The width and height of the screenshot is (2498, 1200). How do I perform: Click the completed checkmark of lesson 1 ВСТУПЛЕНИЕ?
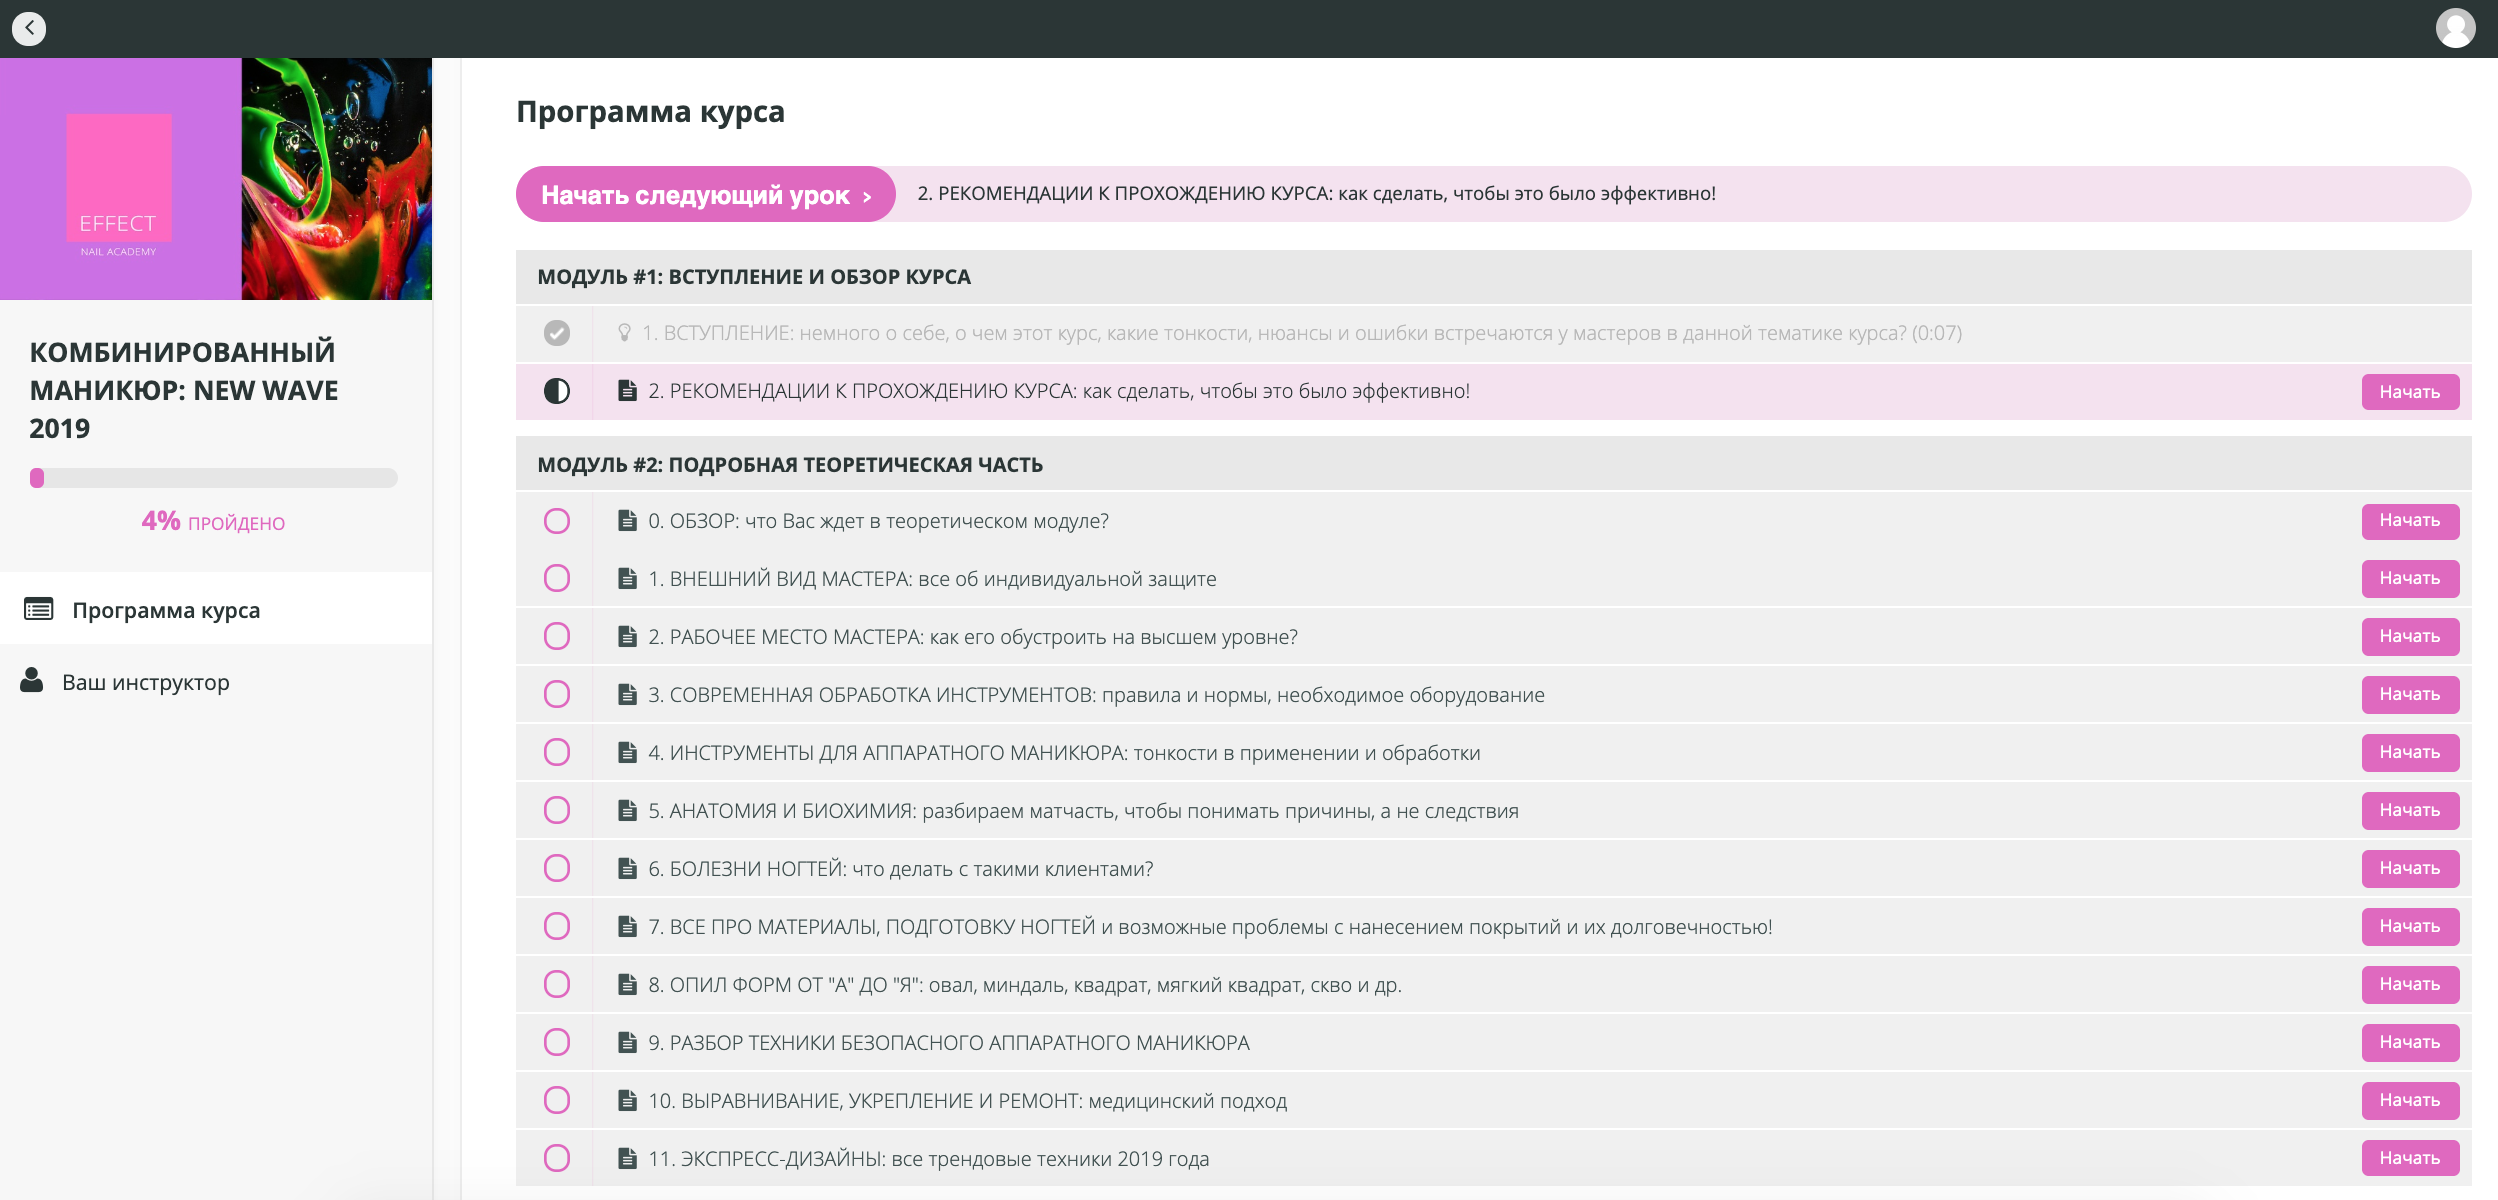coord(557,333)
